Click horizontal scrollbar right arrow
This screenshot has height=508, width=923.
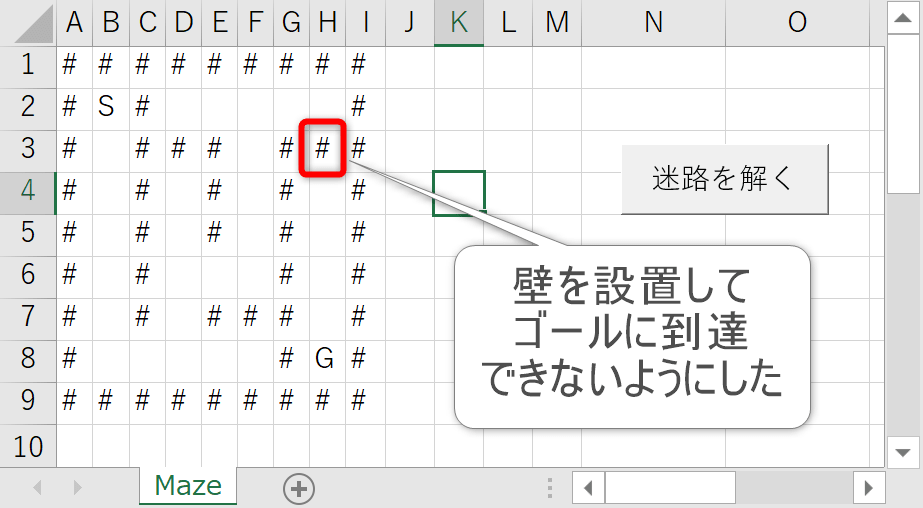click(867, 488)
